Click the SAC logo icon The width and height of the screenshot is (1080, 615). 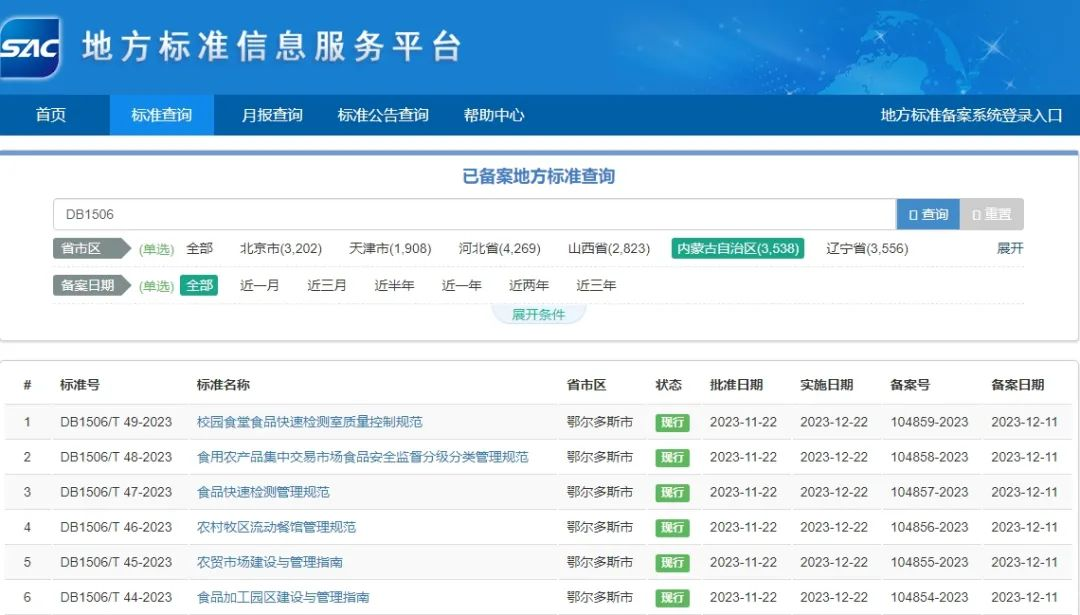tap(30, 48)
